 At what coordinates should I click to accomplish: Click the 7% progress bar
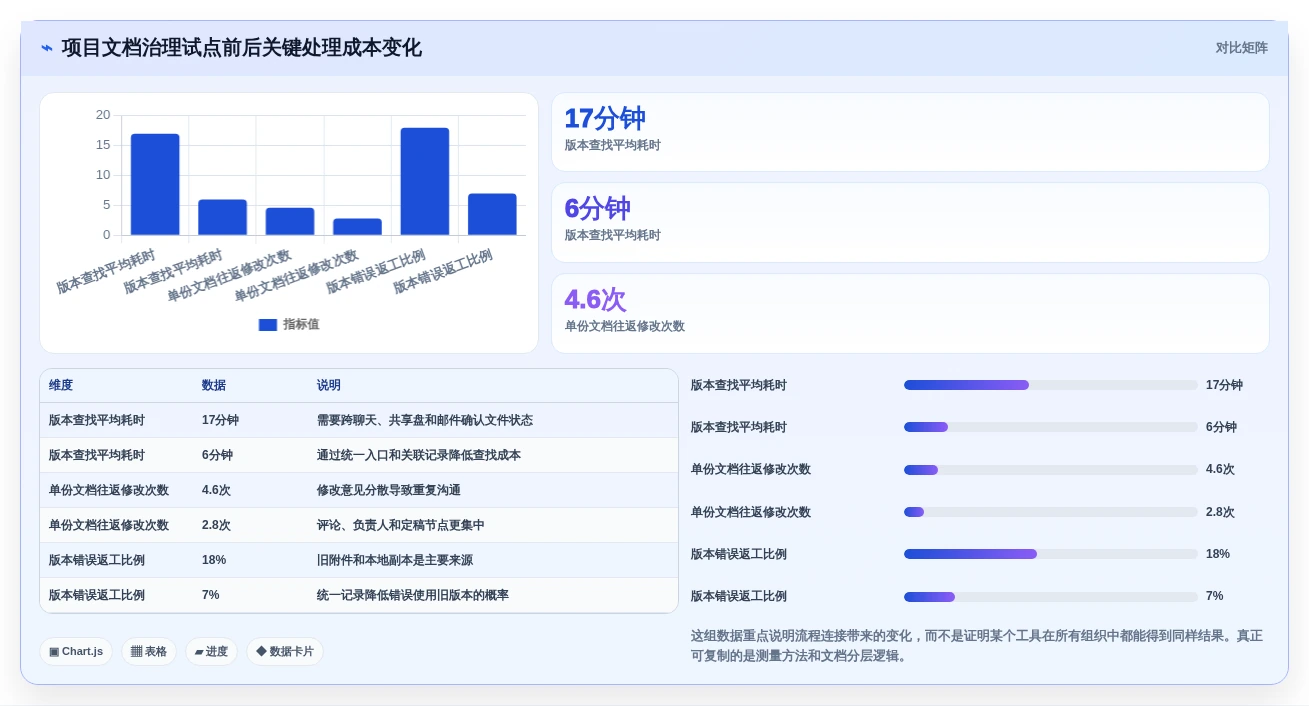[1050, 597]
